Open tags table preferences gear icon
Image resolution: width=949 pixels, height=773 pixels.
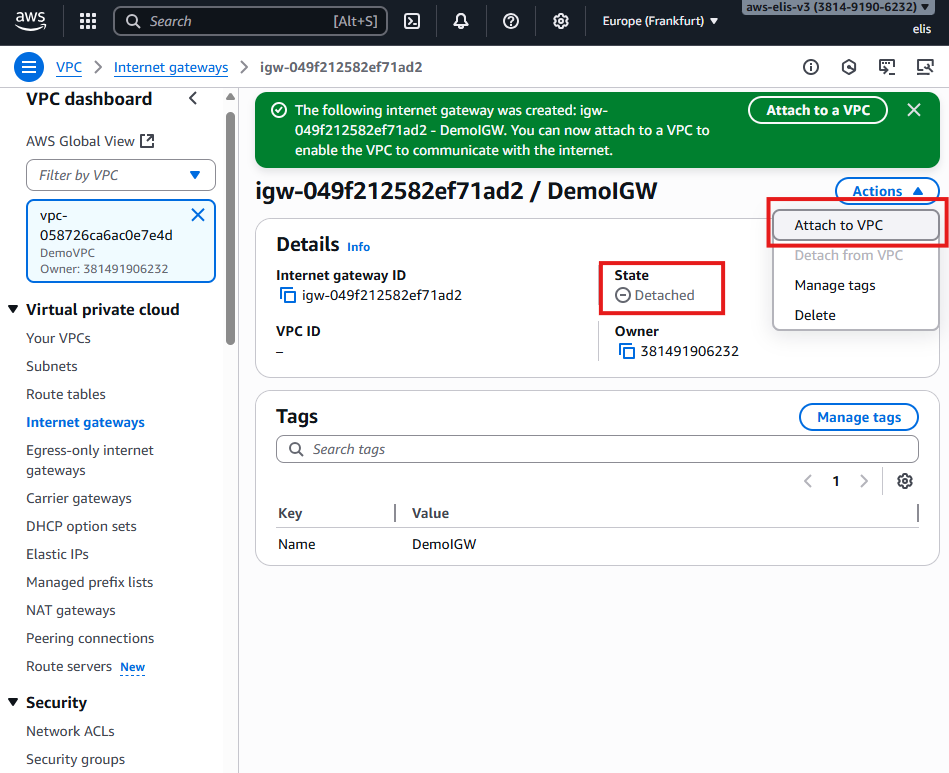(905, 481)
